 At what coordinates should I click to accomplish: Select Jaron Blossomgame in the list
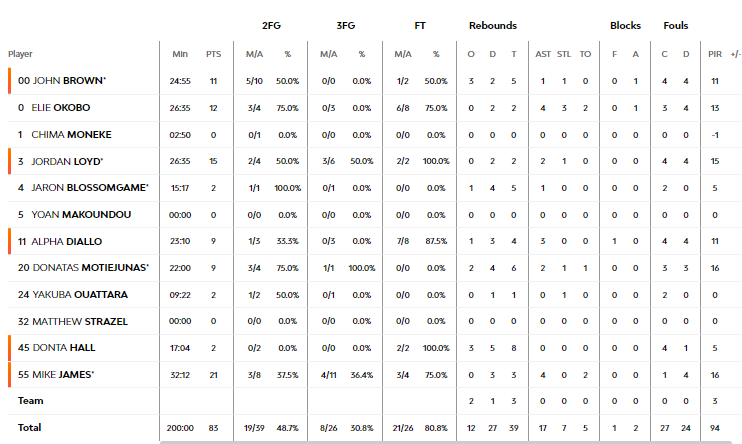click(90, 188)
